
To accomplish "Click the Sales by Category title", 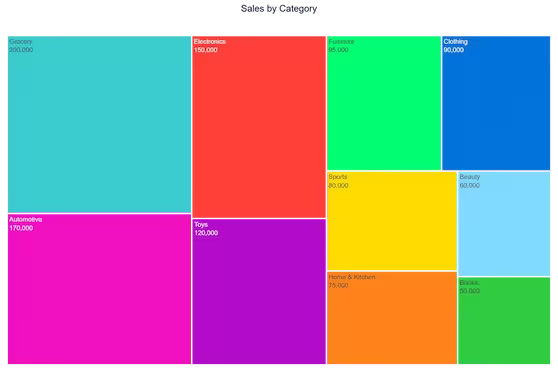I will [279, 9].
